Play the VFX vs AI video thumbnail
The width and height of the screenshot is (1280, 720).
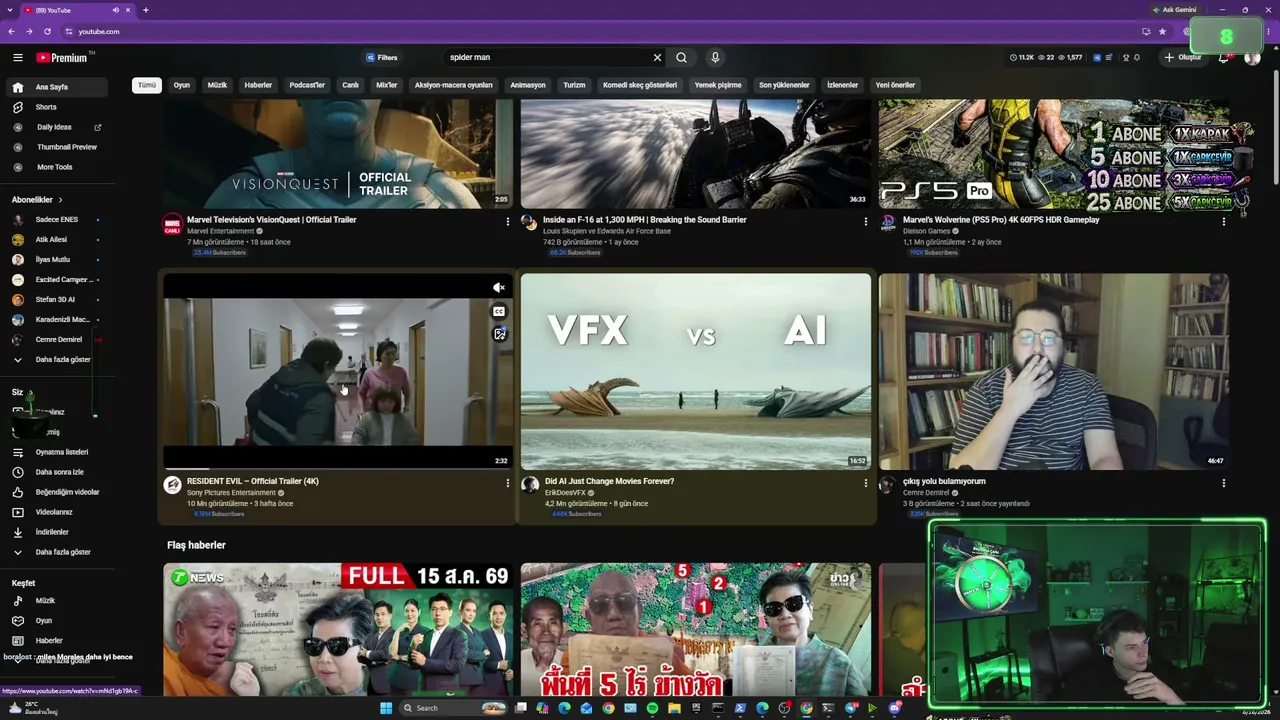(x=696, y=371)
